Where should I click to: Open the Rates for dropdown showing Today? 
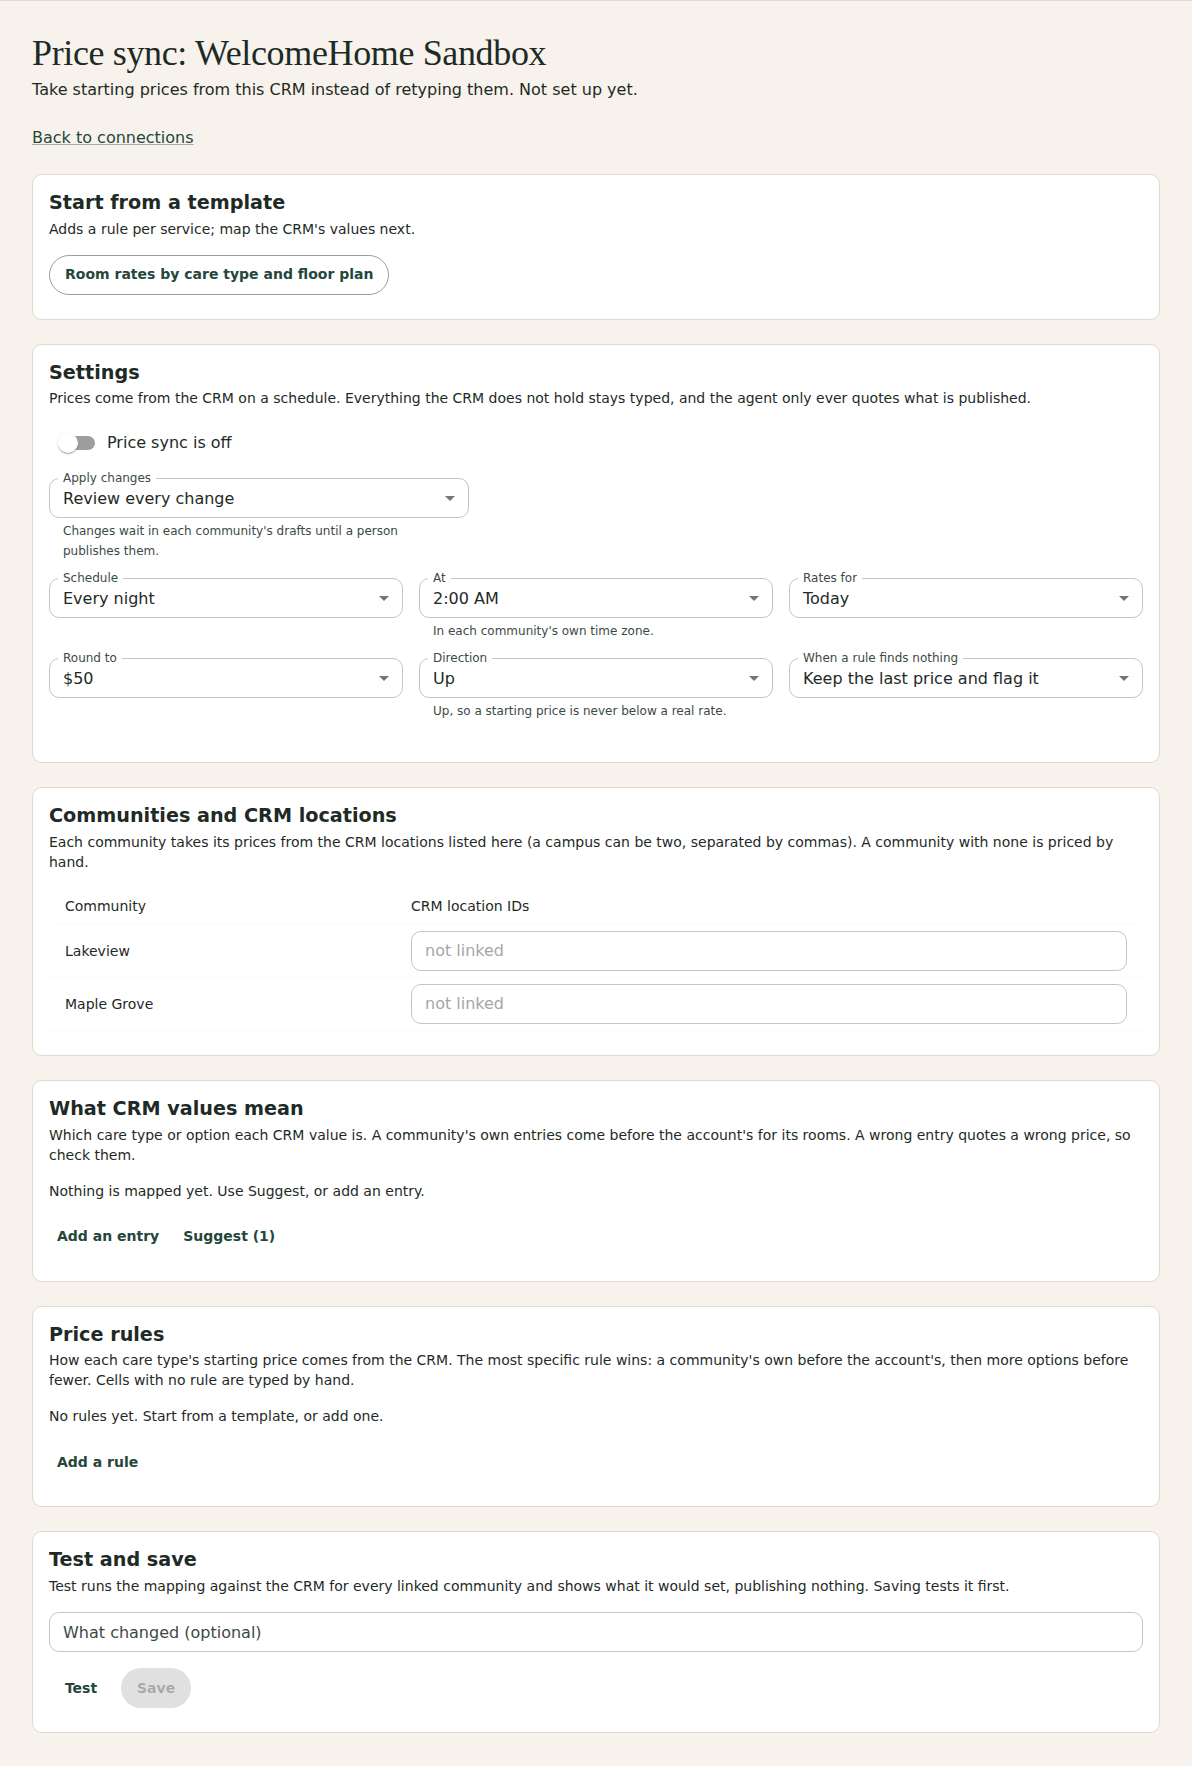966,598
